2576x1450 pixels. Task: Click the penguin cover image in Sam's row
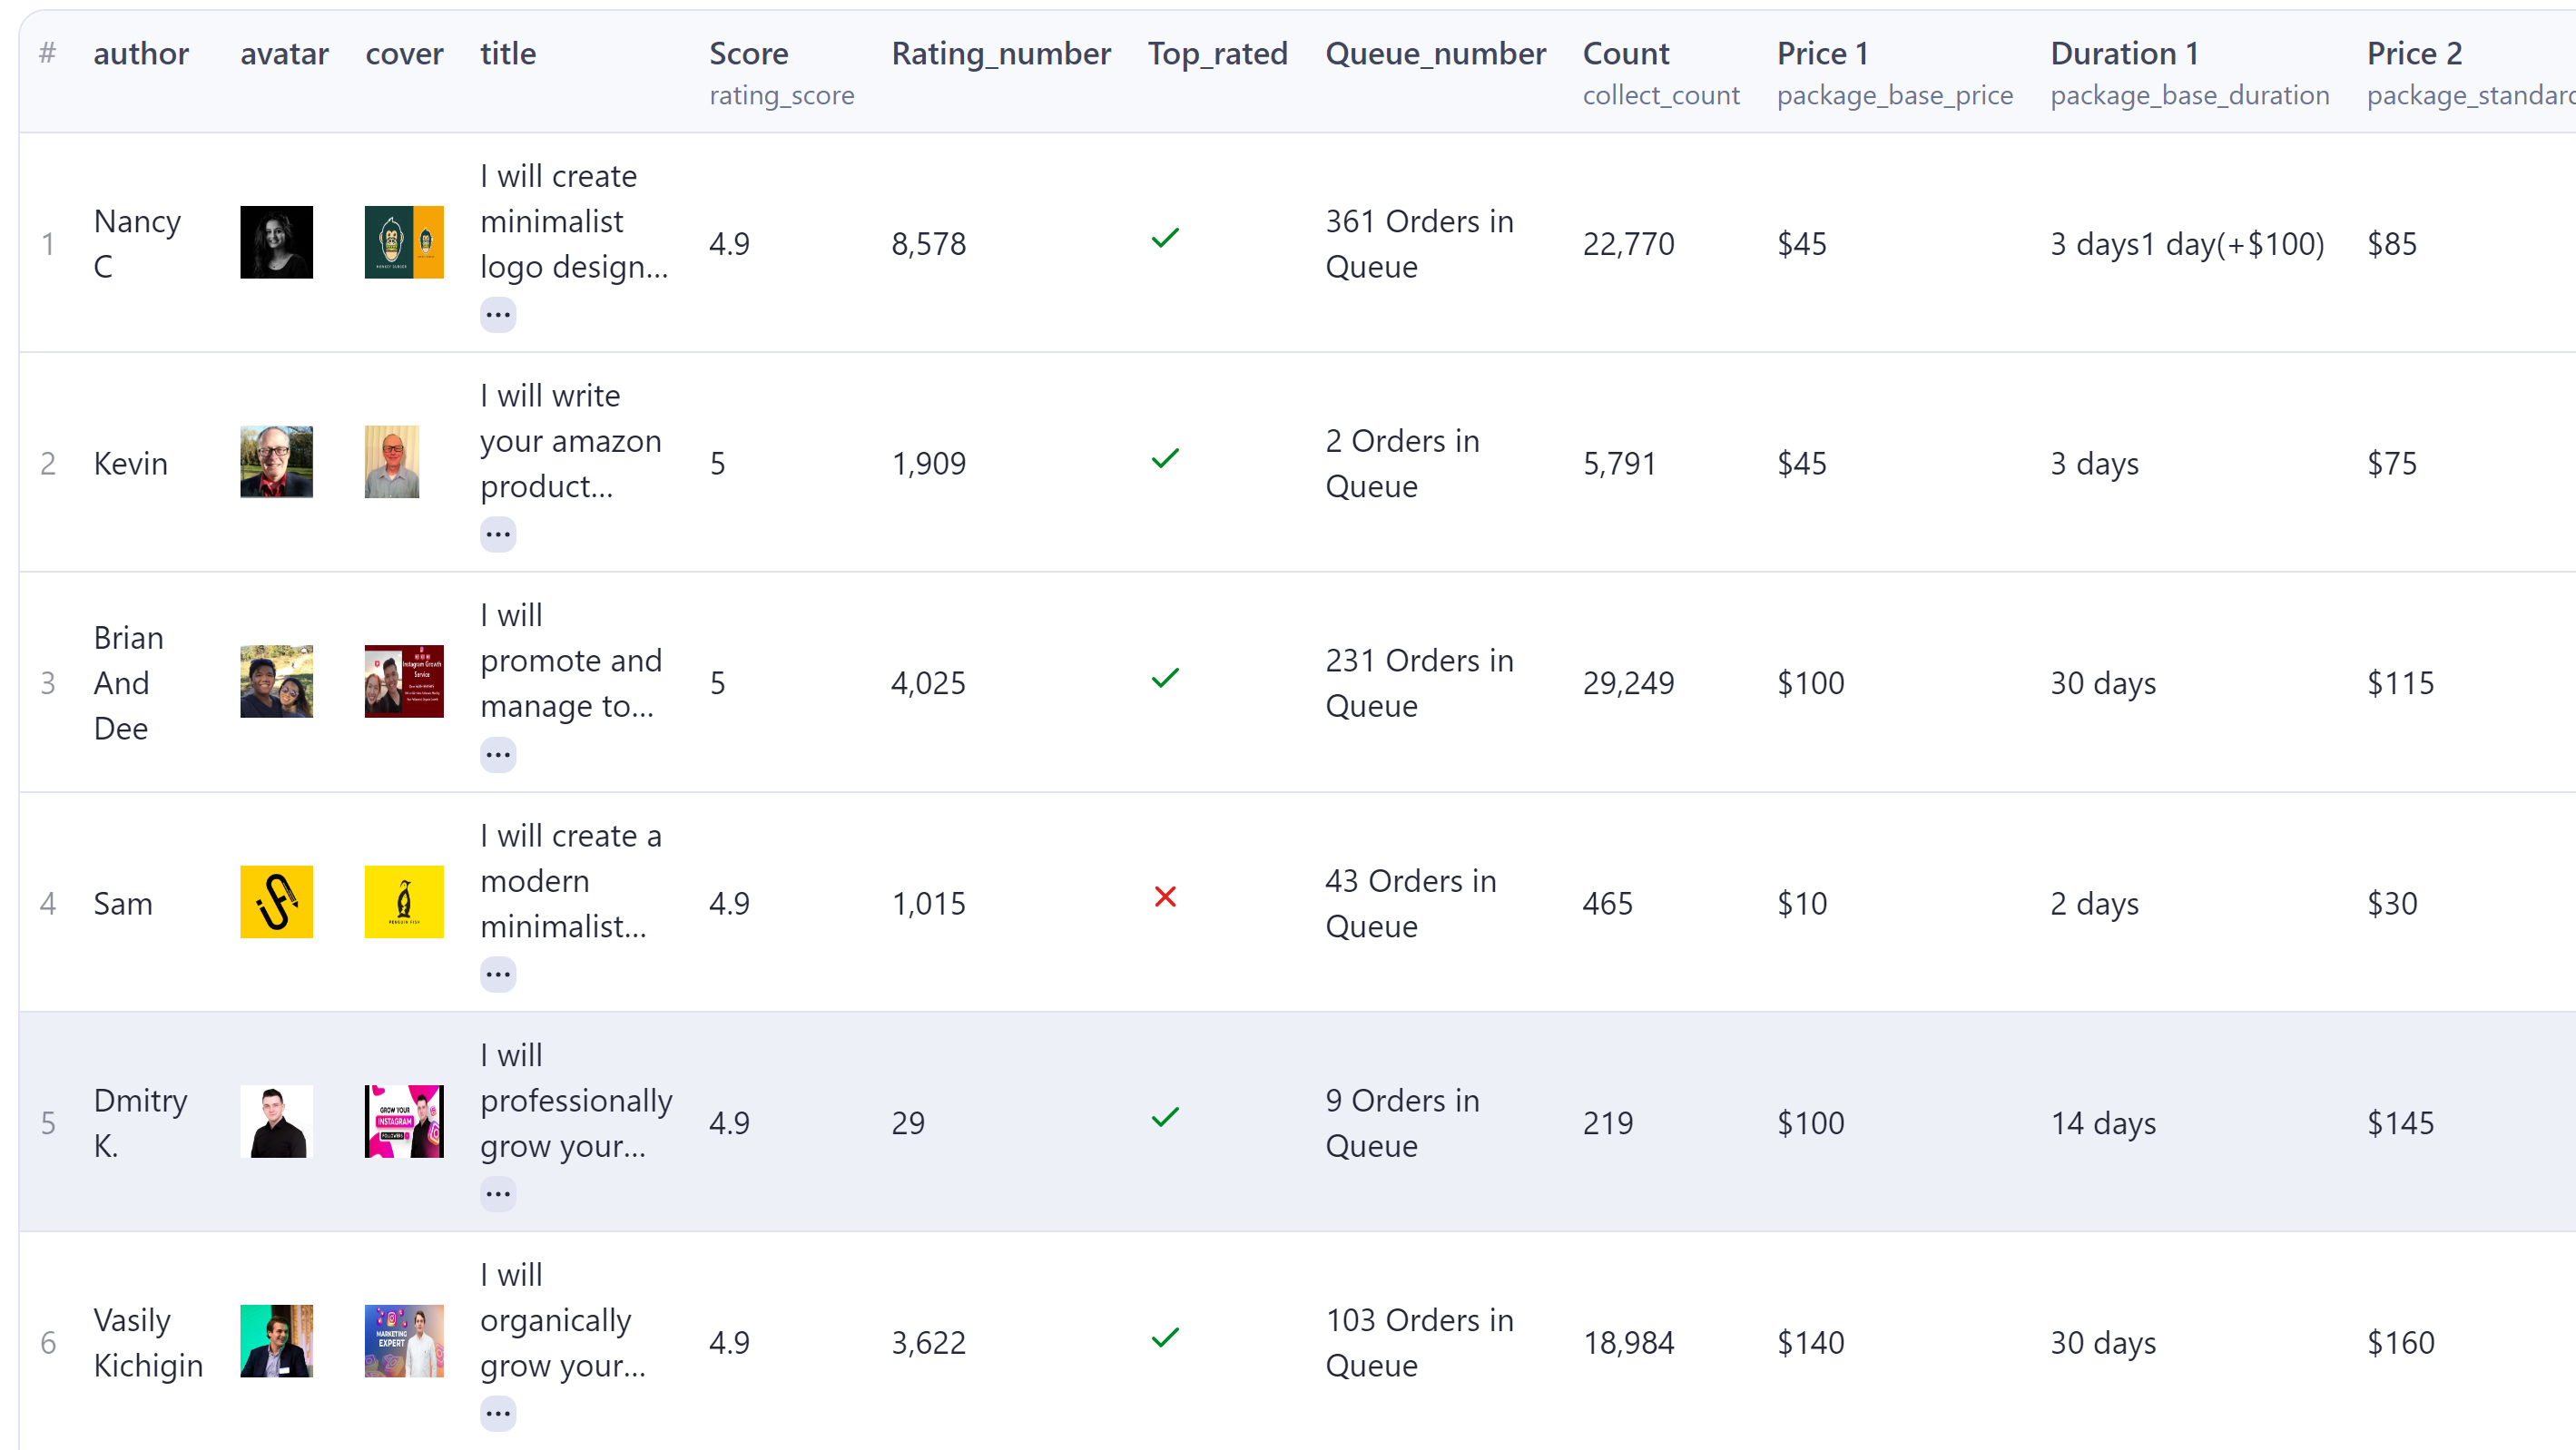tap(403, 901)
